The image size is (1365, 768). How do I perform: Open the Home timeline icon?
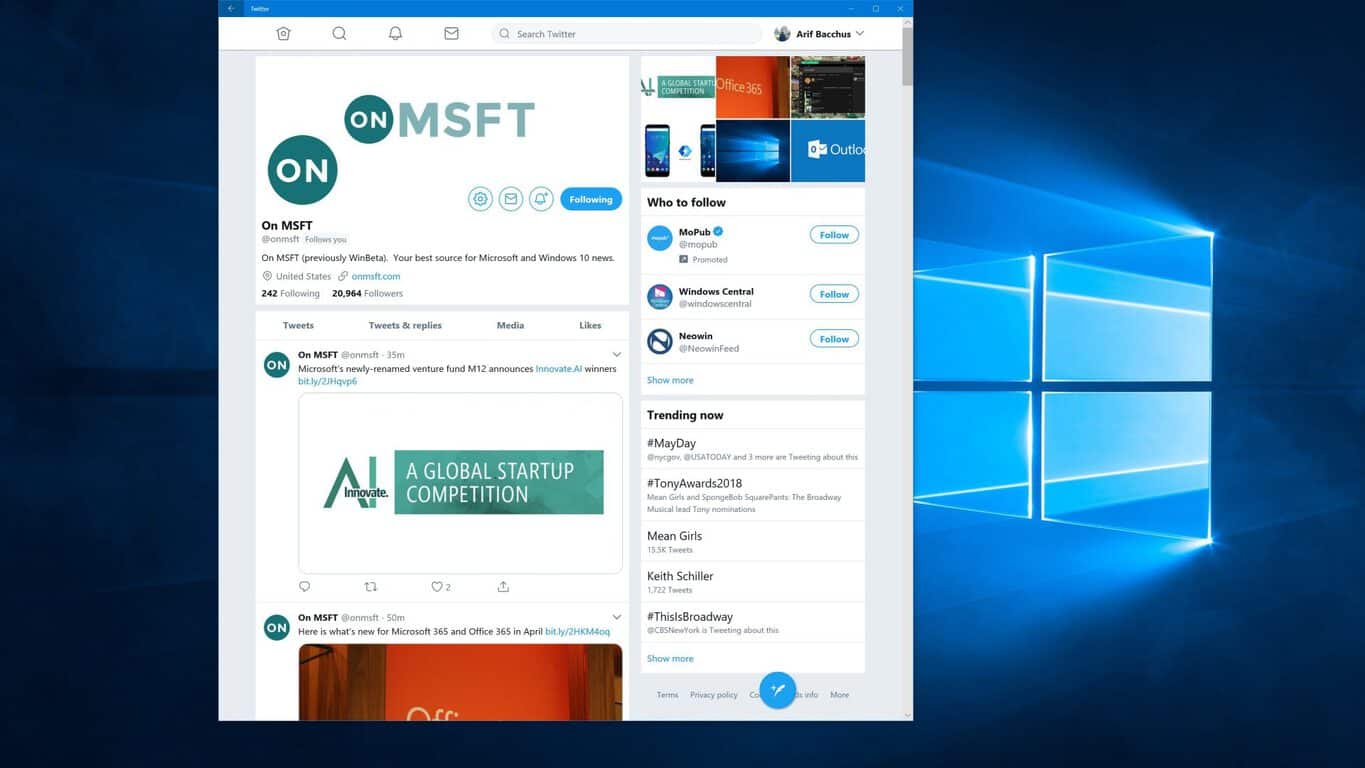click(x=283, y=34)
